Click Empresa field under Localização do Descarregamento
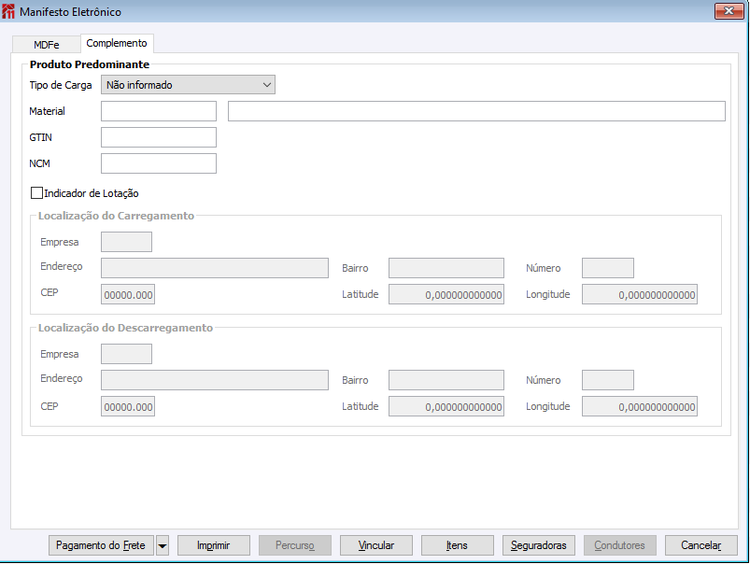750x564 pixels. 126,354
